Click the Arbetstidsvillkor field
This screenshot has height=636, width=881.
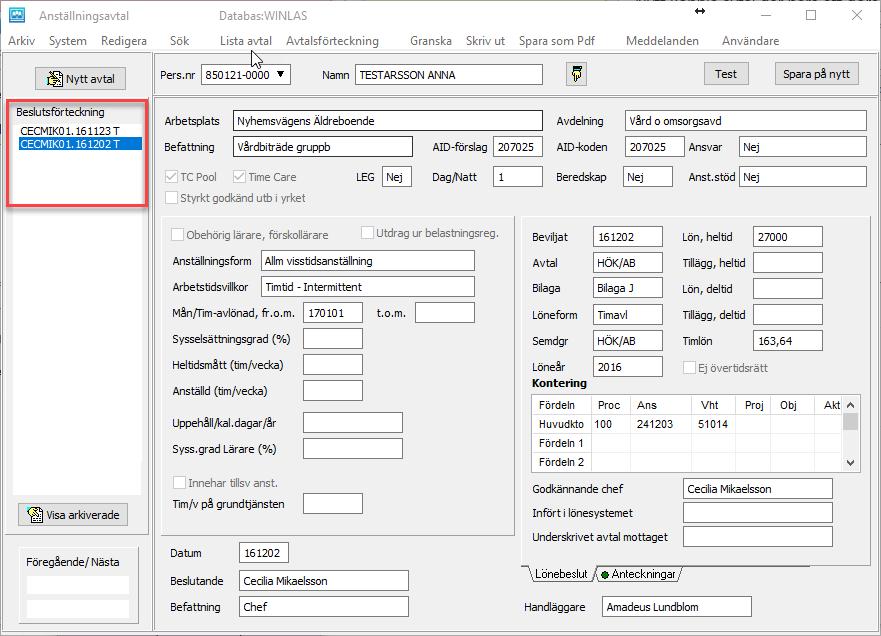pyautogui.click(x=367, y=287)
